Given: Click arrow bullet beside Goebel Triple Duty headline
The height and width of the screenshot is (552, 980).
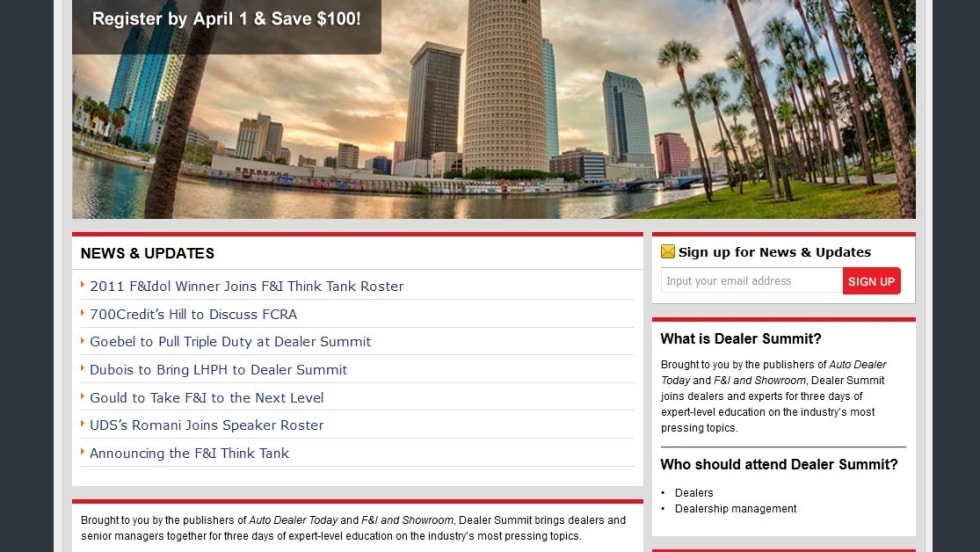Looking at the screenshot, I should [83, 341].
